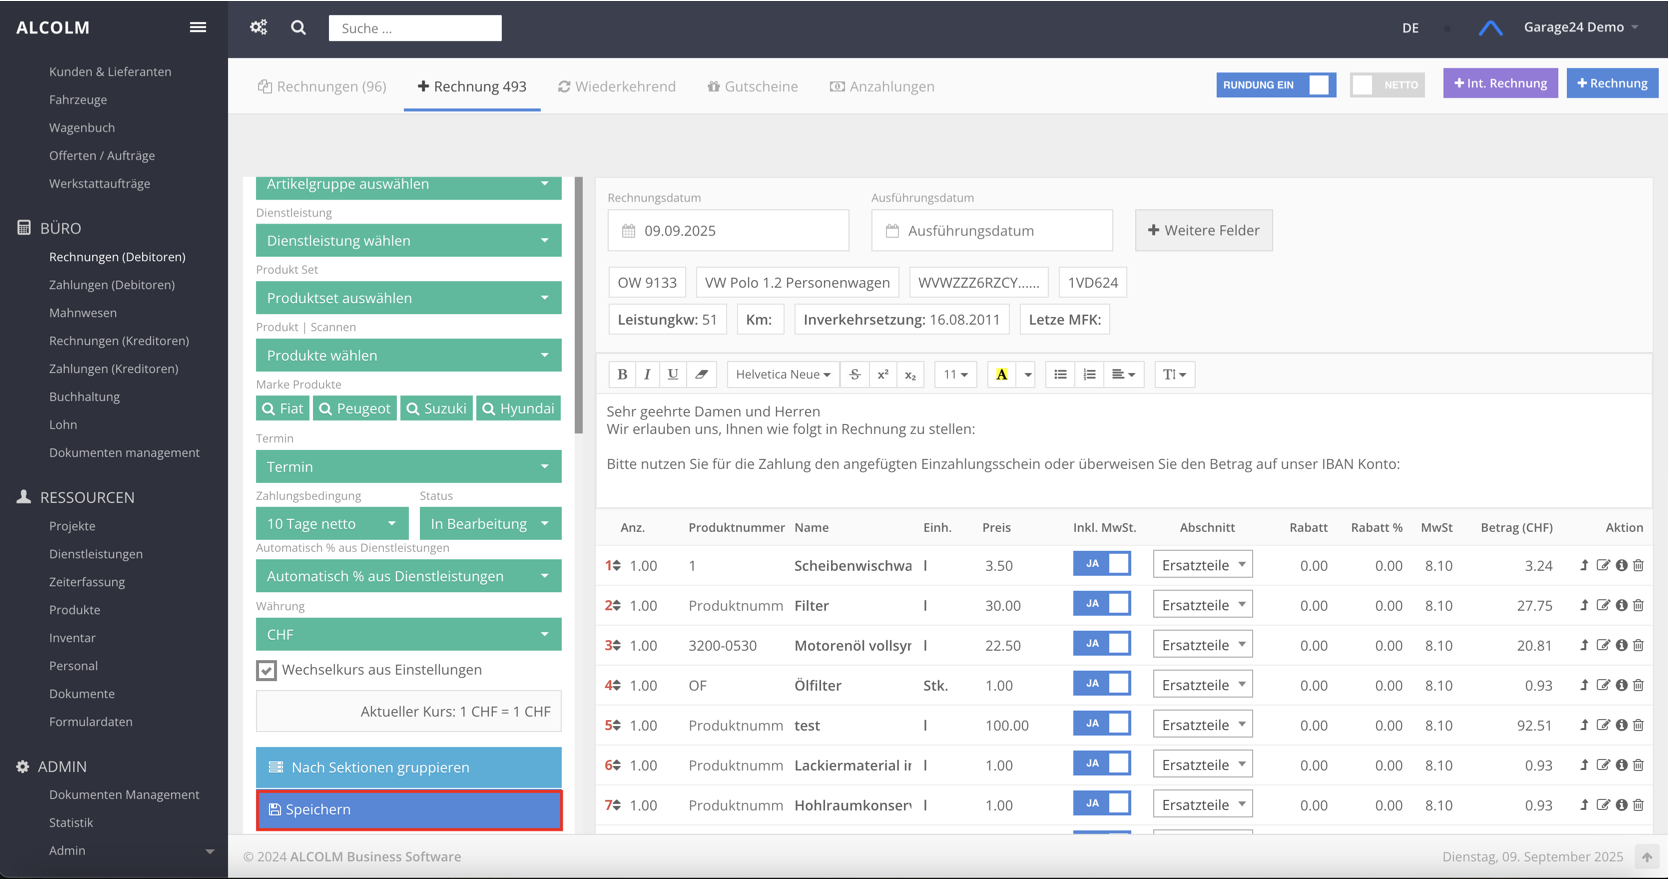This screenshot has height=879, width=1669.
Task: Delete the Scheibenwischwasser row via trash icon
Action: [x=1638, y=566]
